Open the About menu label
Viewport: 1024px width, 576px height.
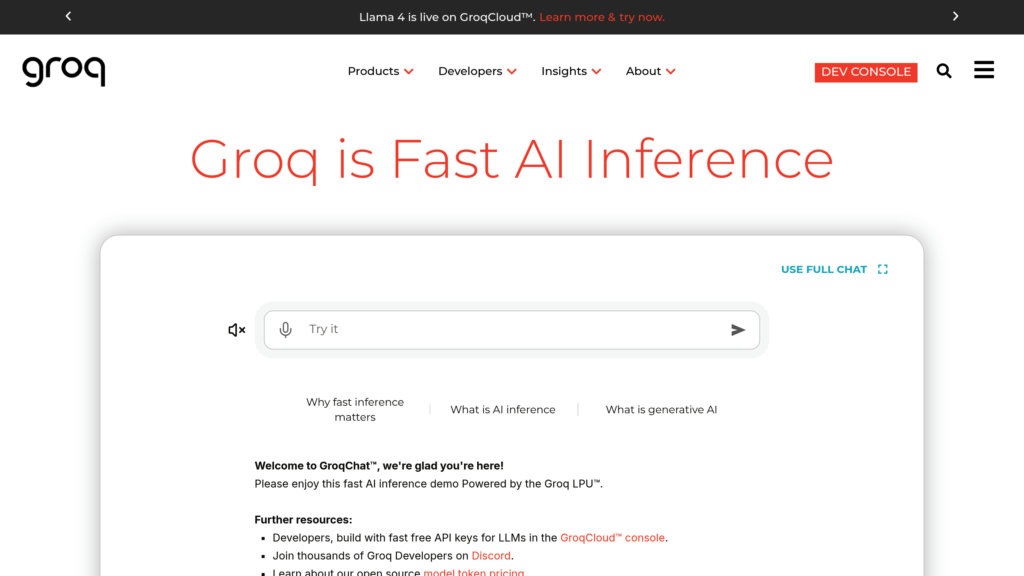[643, 71]
